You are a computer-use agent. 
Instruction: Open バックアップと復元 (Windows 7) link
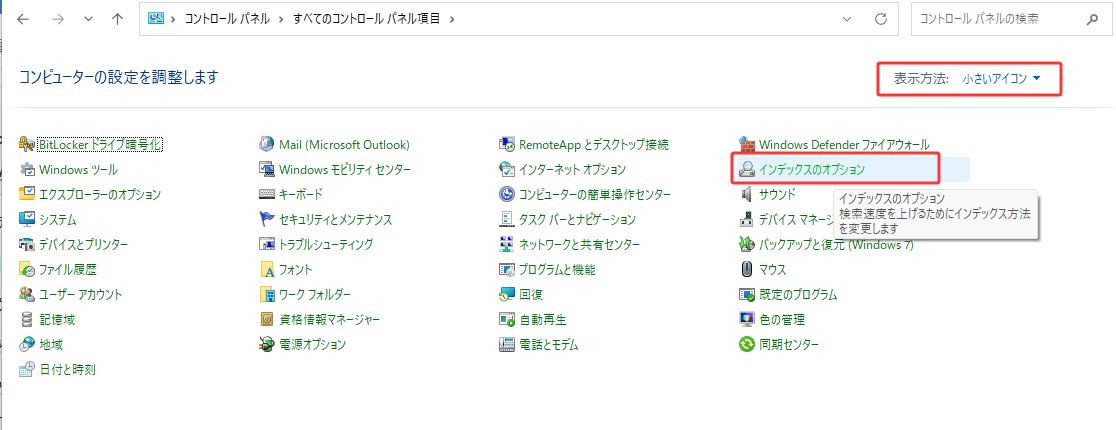836,244
